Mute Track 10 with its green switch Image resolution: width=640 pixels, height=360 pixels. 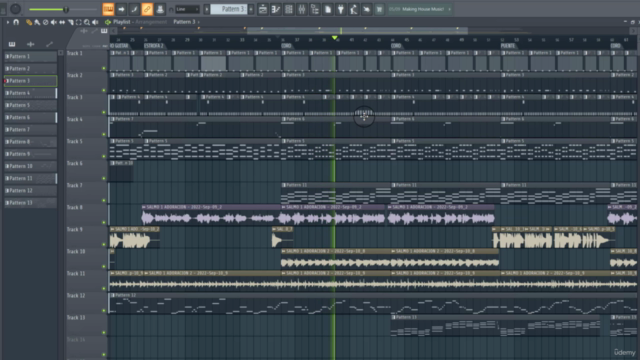tap(104, 267)
